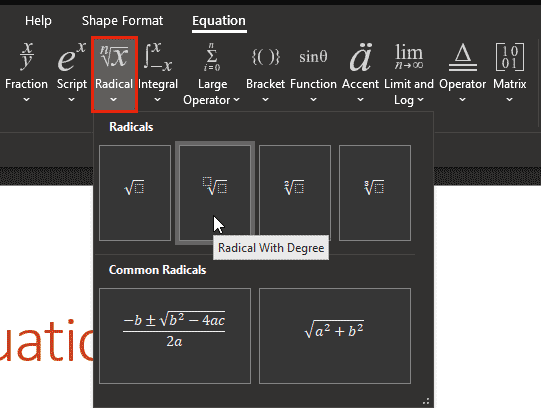Click the Radical structure icon
The height and width of the screenshot is (408, 541).
tap(114, 57)
